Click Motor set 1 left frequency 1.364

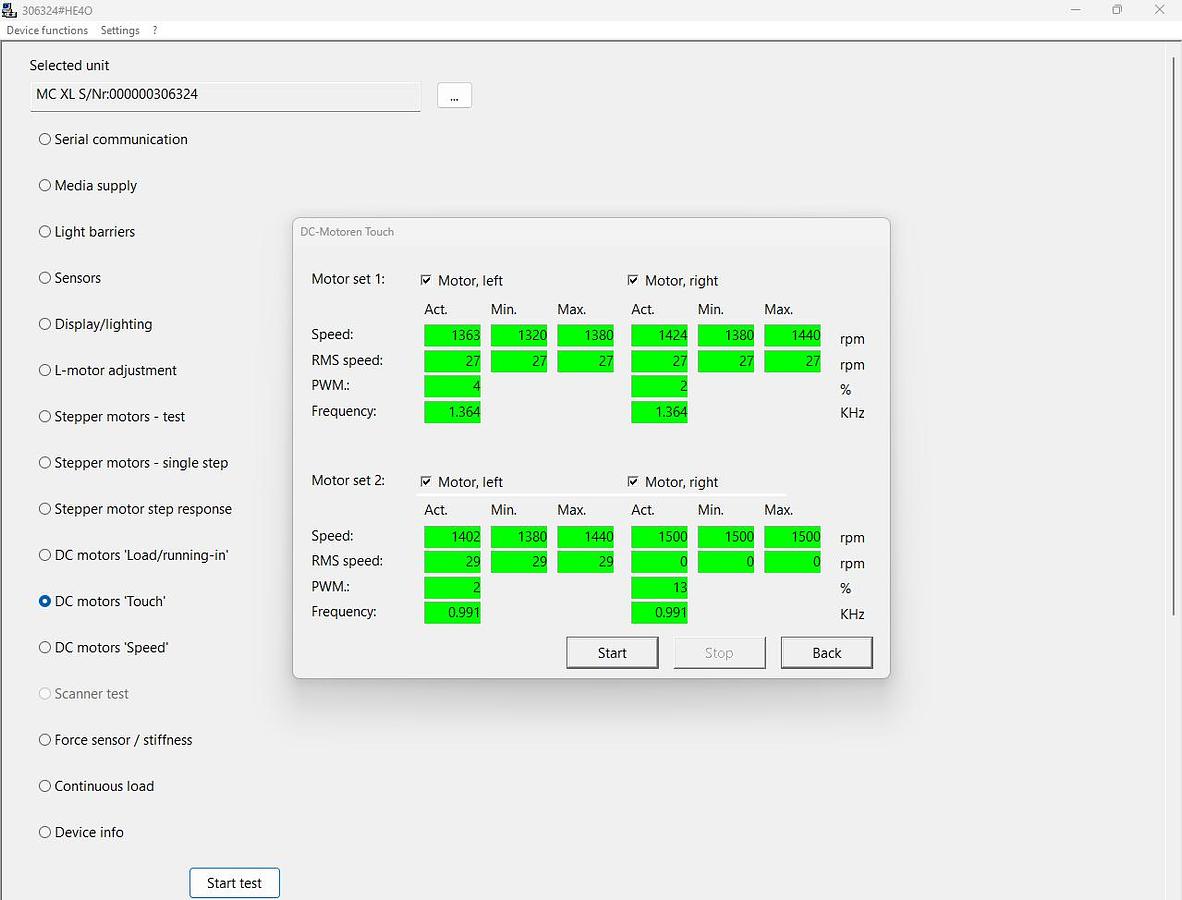click(x=452, y=412)
